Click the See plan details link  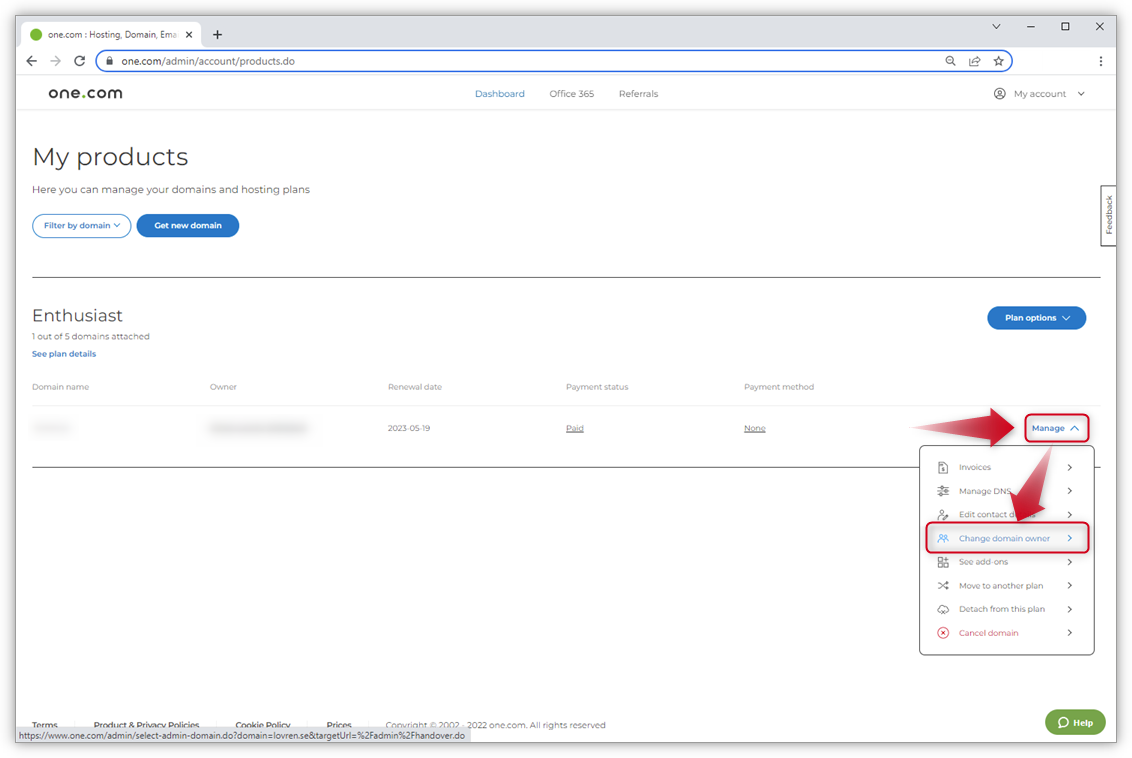coord(64,354)
